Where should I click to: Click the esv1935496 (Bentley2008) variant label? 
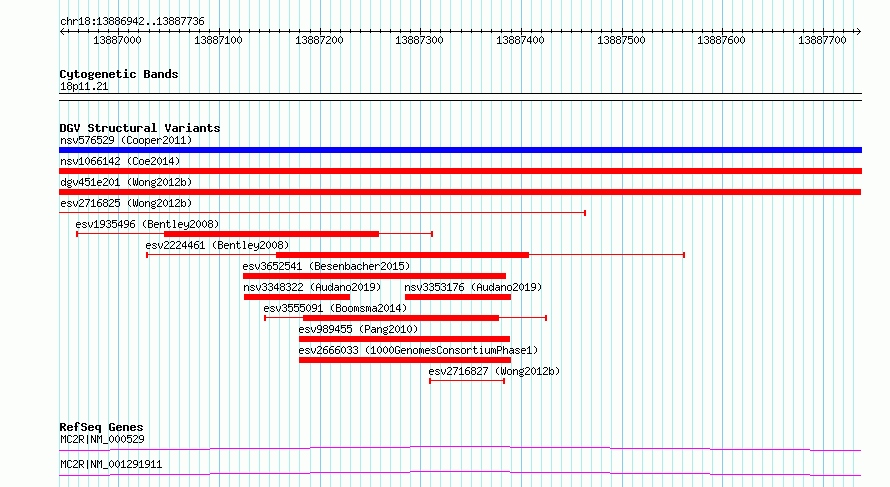[x=147, y=224]
